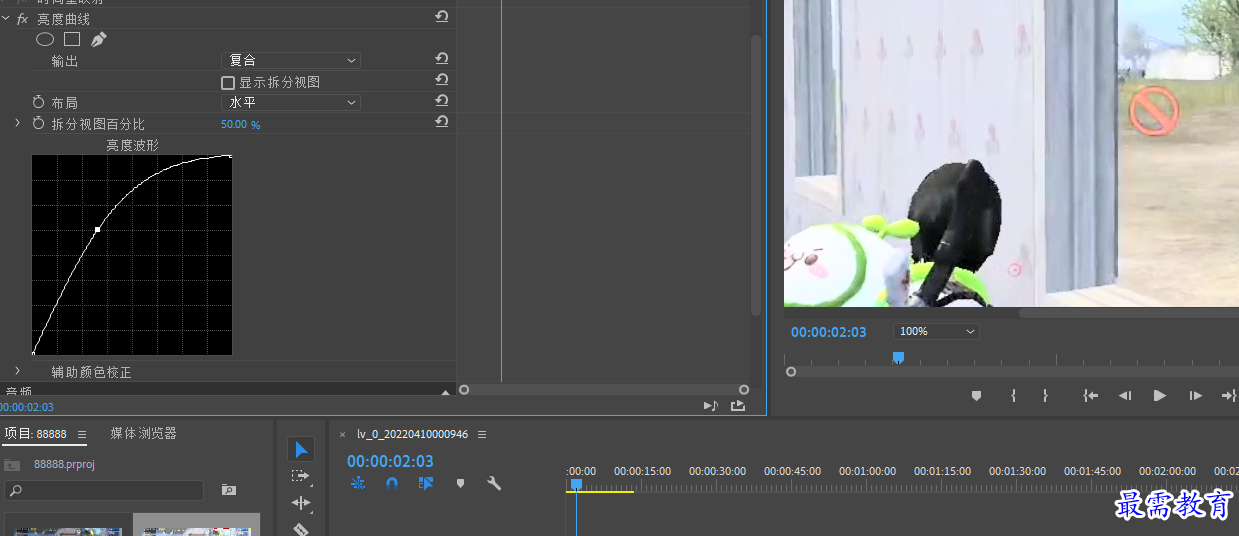Select the free-draw bezier pen mask
The width and height of the screenshot is (1239, 536).
98,39
